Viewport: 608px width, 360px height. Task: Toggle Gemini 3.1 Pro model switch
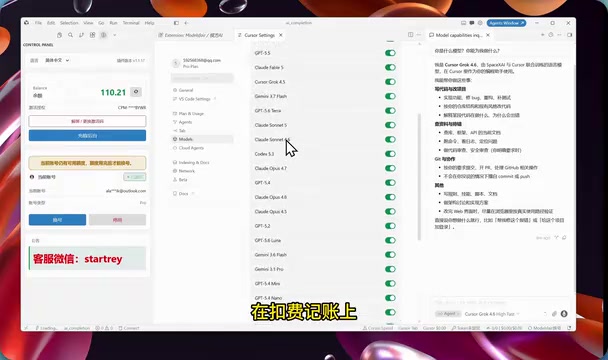pyautogui.click(x=390, y=269)
